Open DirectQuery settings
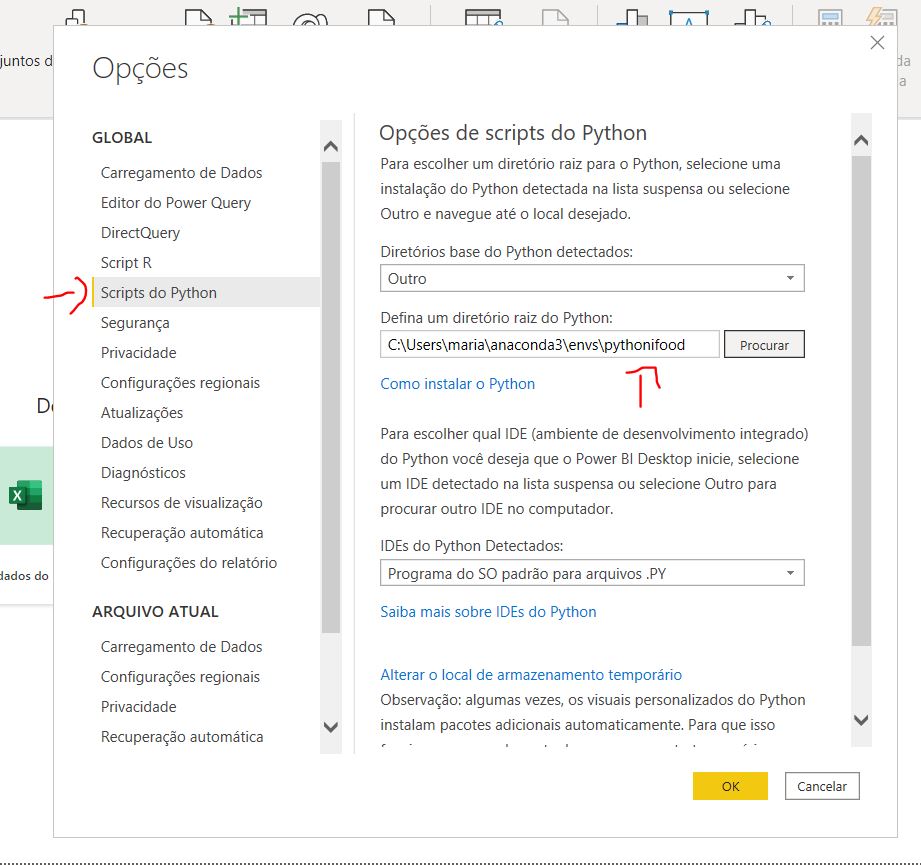The width and height of the screenshot is (921, 865). (x=140, y=233)
